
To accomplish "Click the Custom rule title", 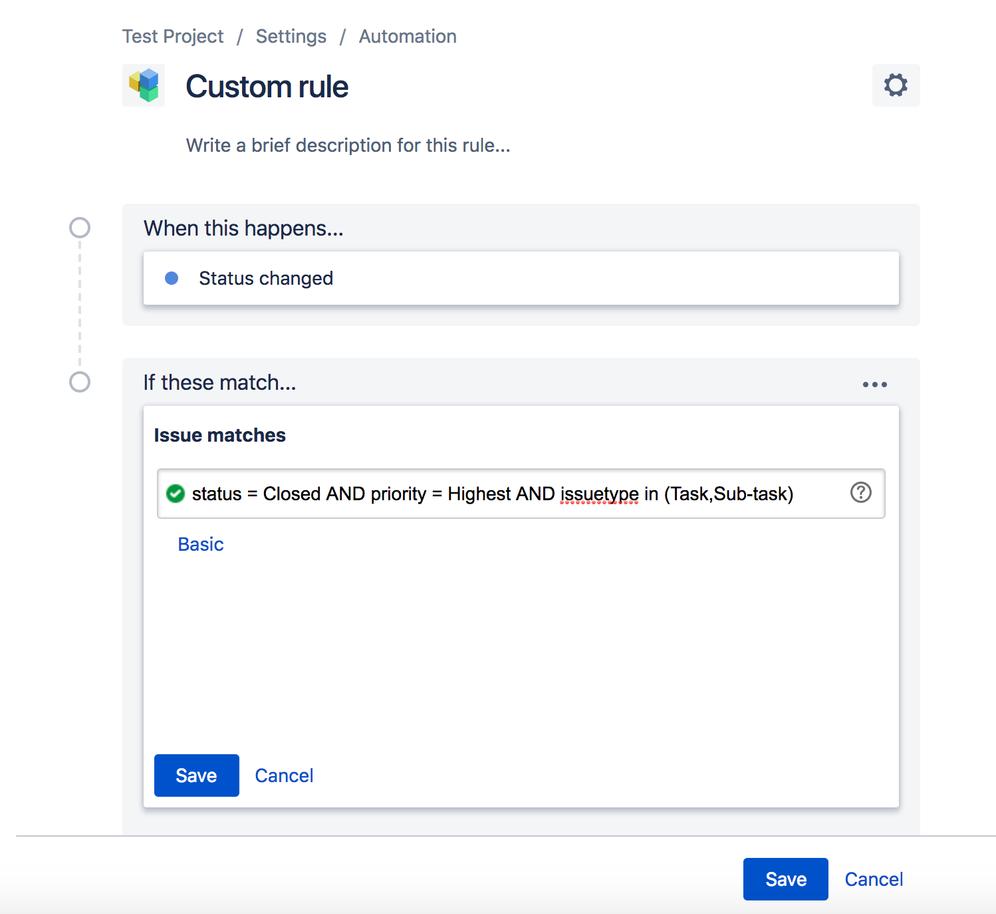I will (x=267, y=86).
